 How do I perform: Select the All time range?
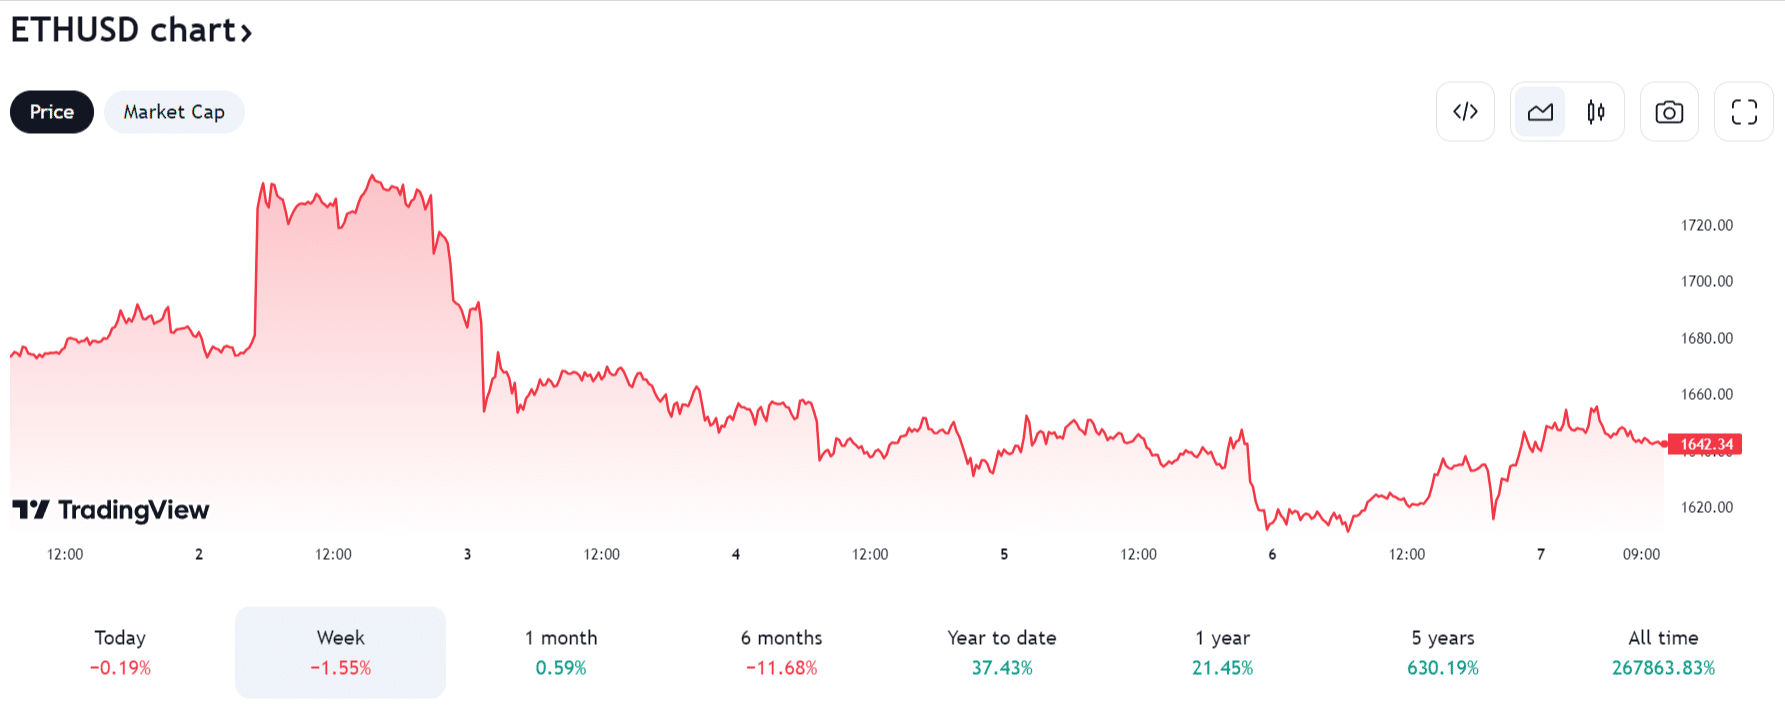(x=1663, y=652)
